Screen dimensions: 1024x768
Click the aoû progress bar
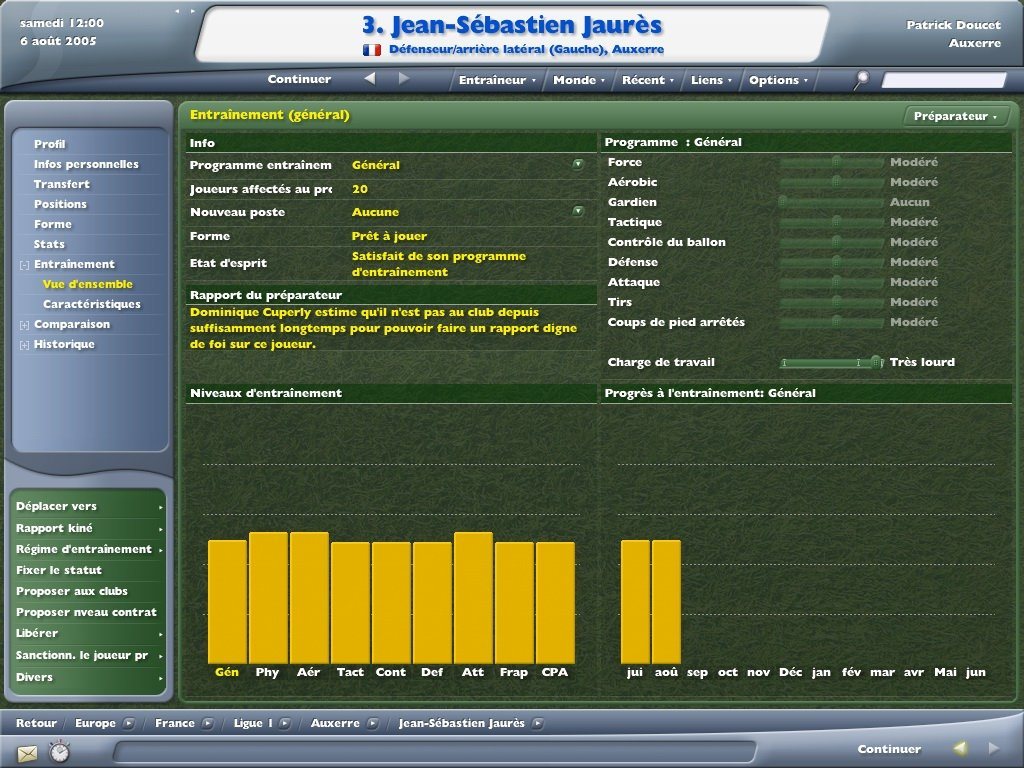point(666,602)
